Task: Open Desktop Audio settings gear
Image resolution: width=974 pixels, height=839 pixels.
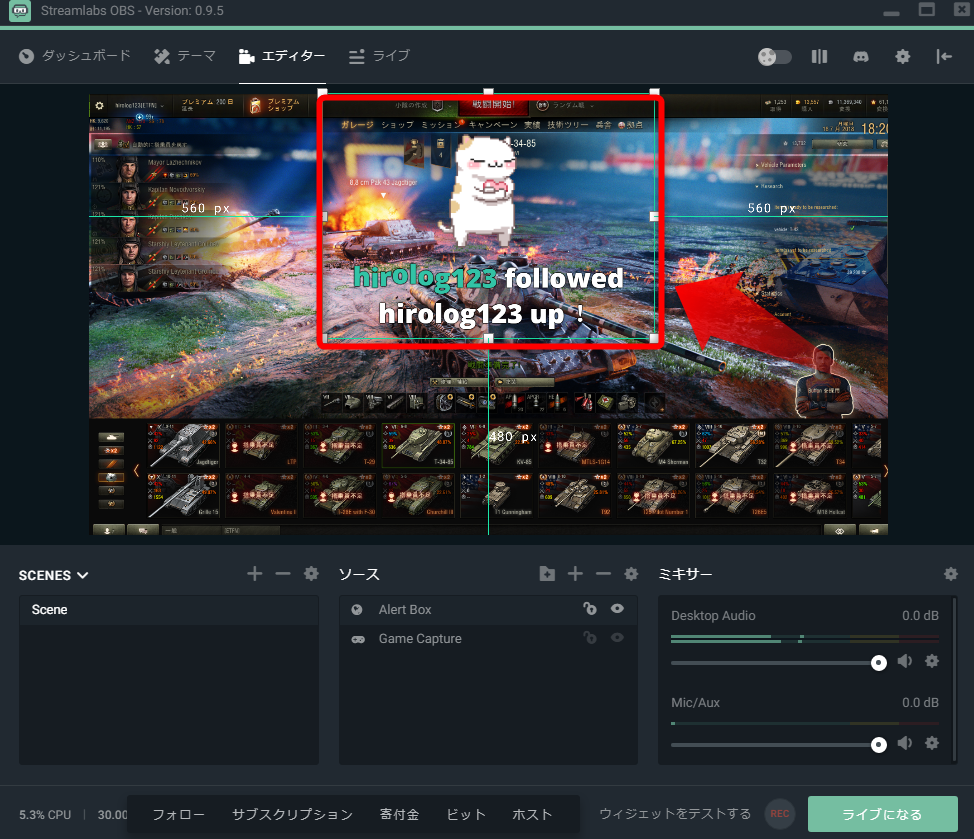Action: pyautogui.click(x=932, y=661)
